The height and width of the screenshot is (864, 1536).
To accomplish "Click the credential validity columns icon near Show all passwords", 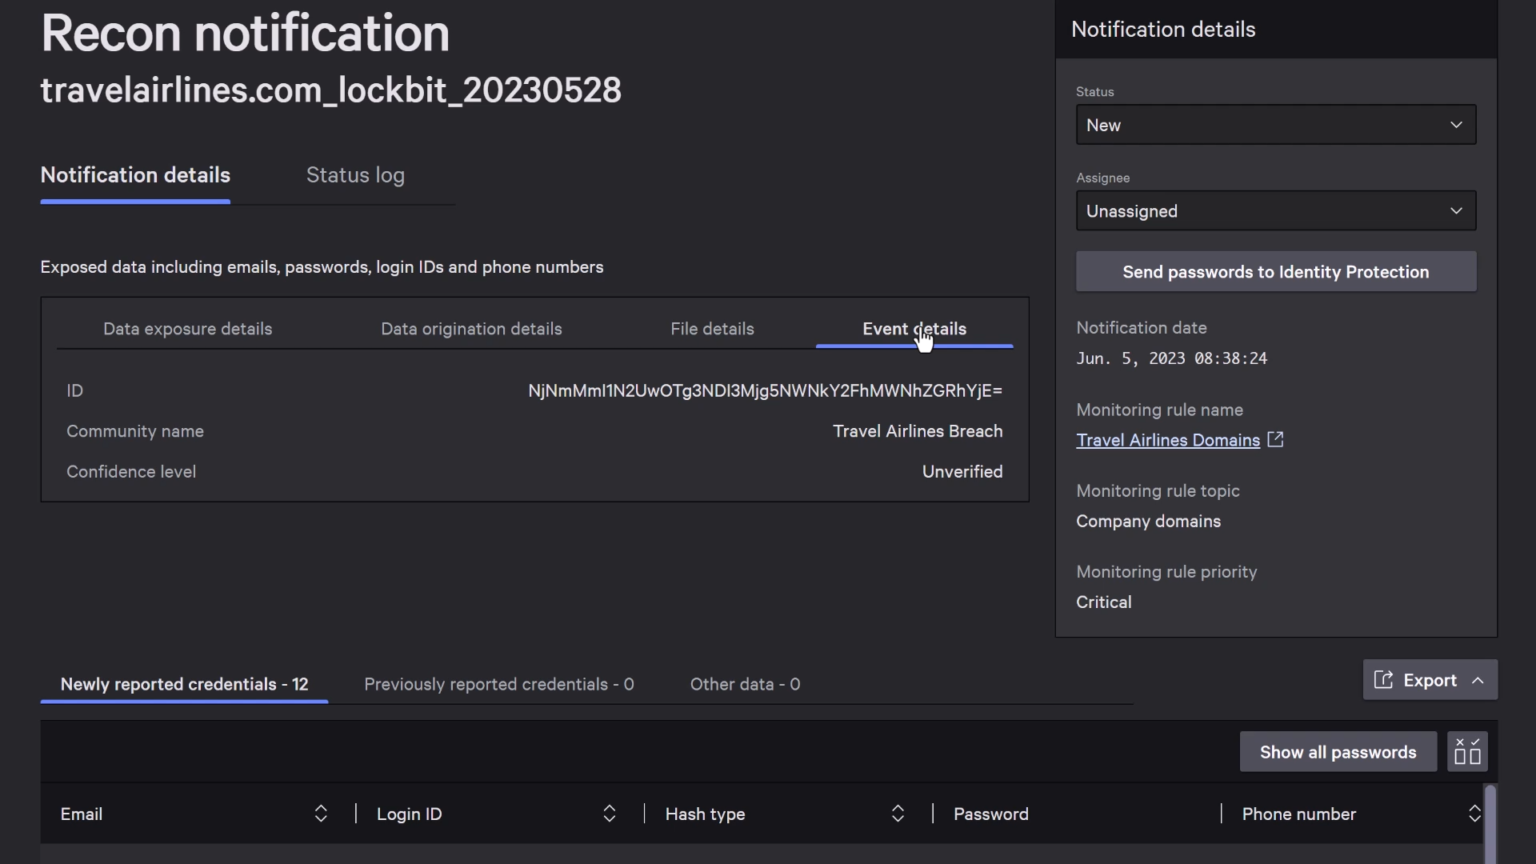I will (x=1467, y=751).
